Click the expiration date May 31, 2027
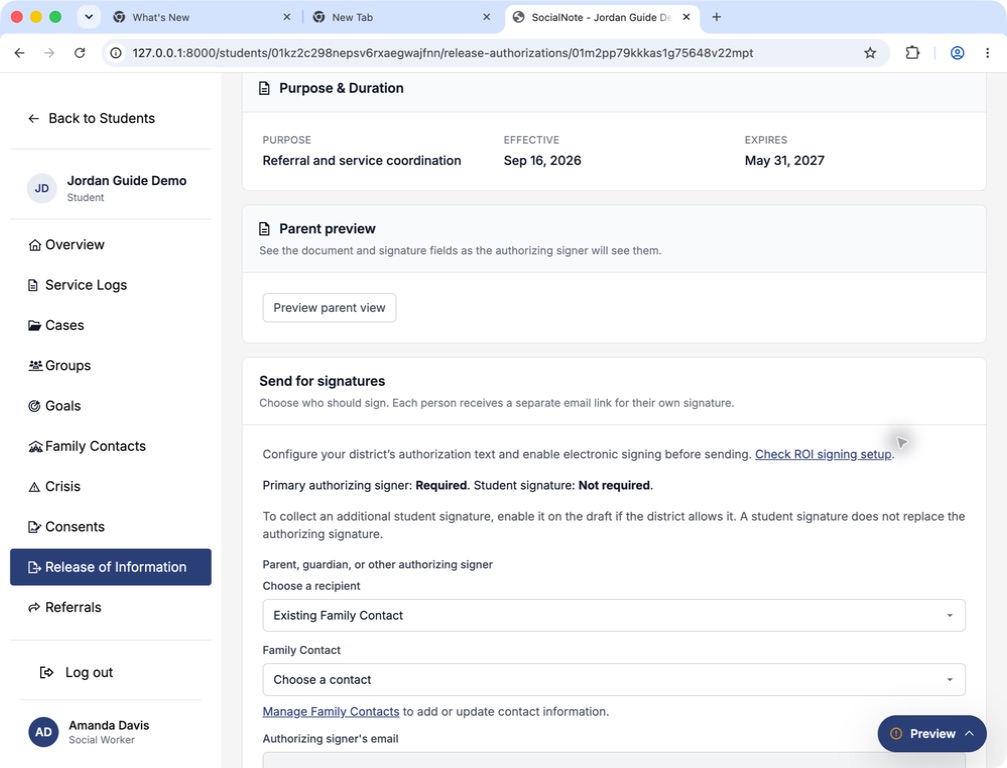 pos(784,161)
